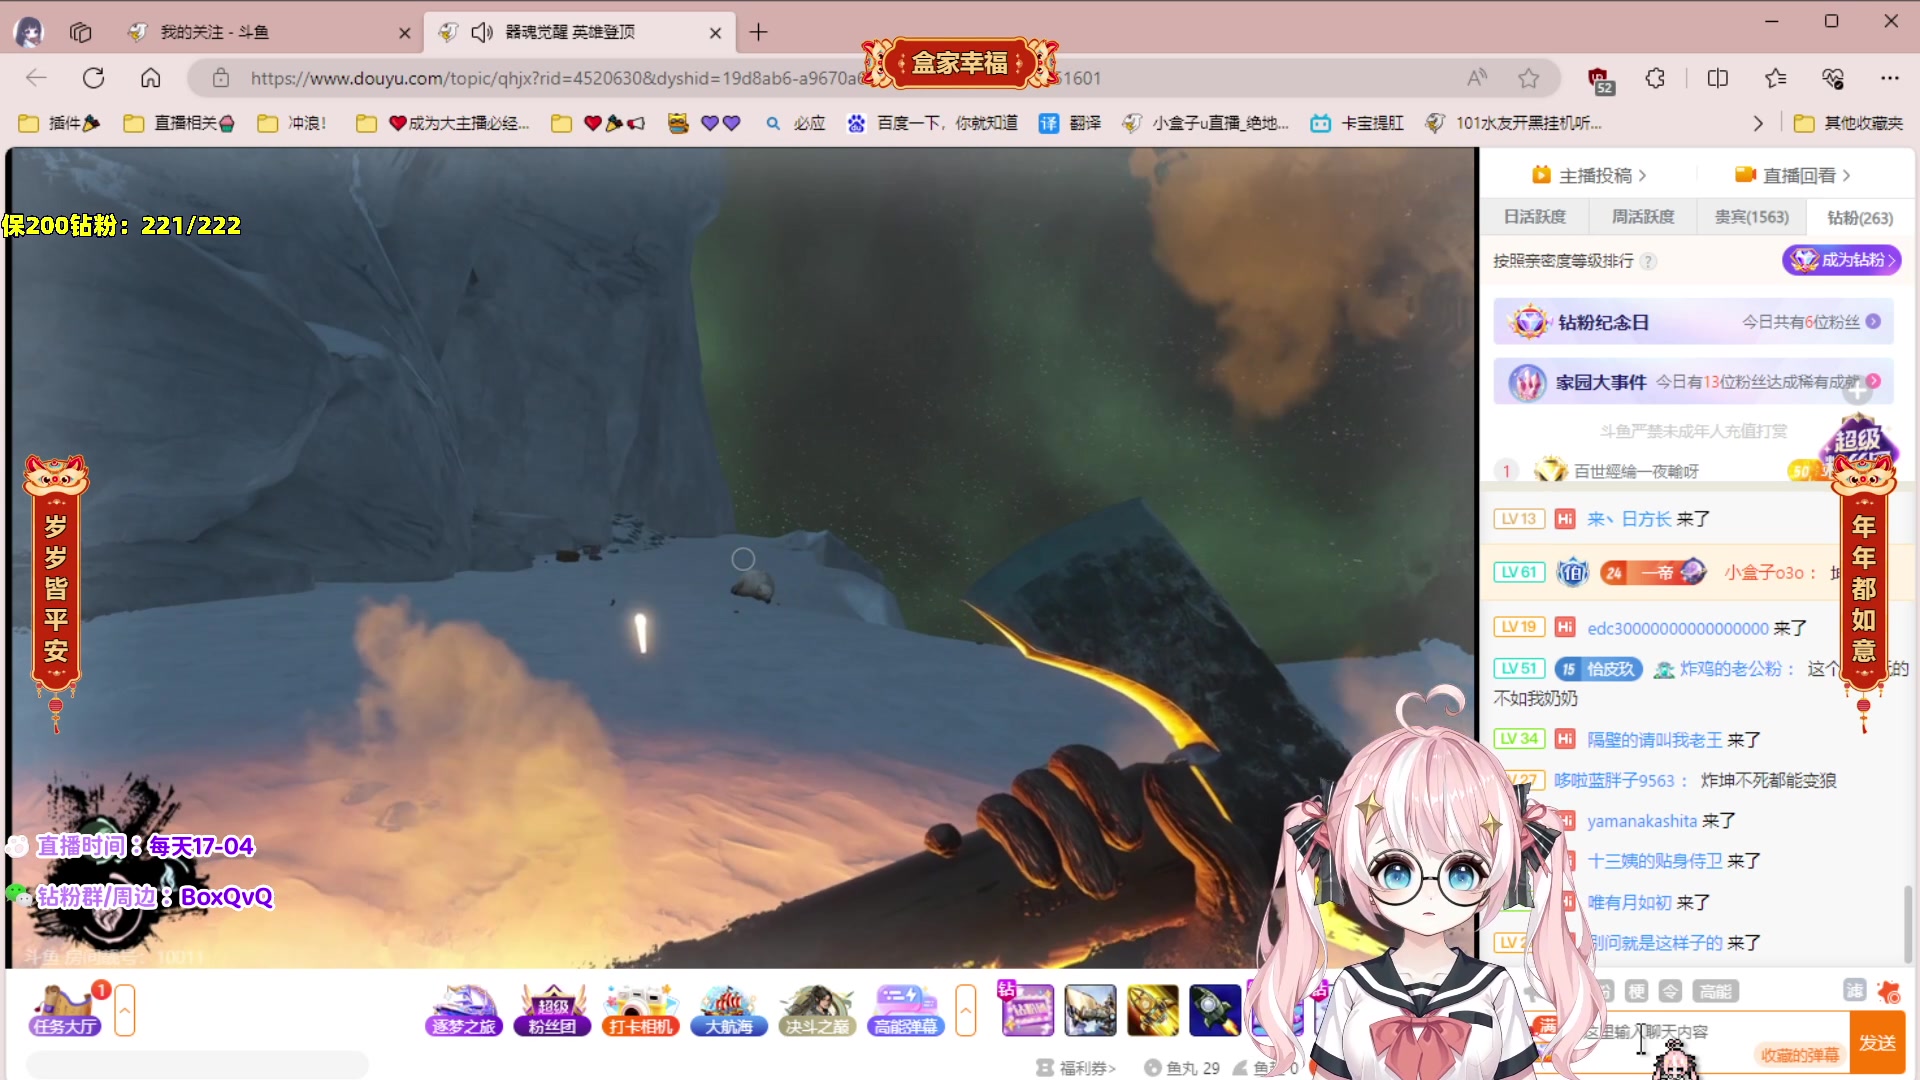The width and height of the screenshot is (1920, 1080).
Task: Expand hidden favorites bar items
Action: pyautogui.click(x=1758, y=123)
